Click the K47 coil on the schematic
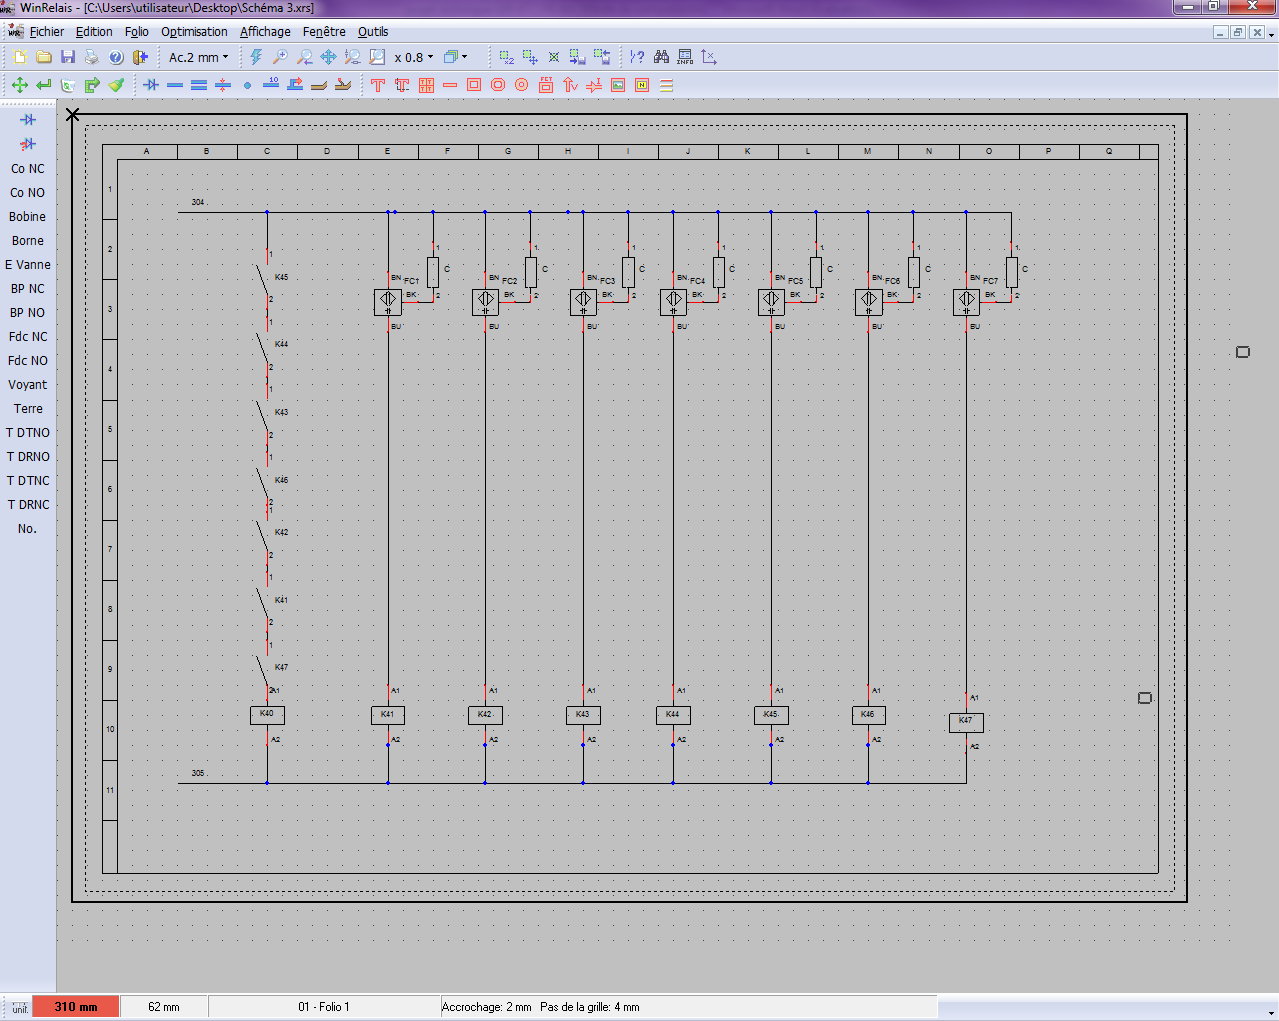 (x=966, y=721)
